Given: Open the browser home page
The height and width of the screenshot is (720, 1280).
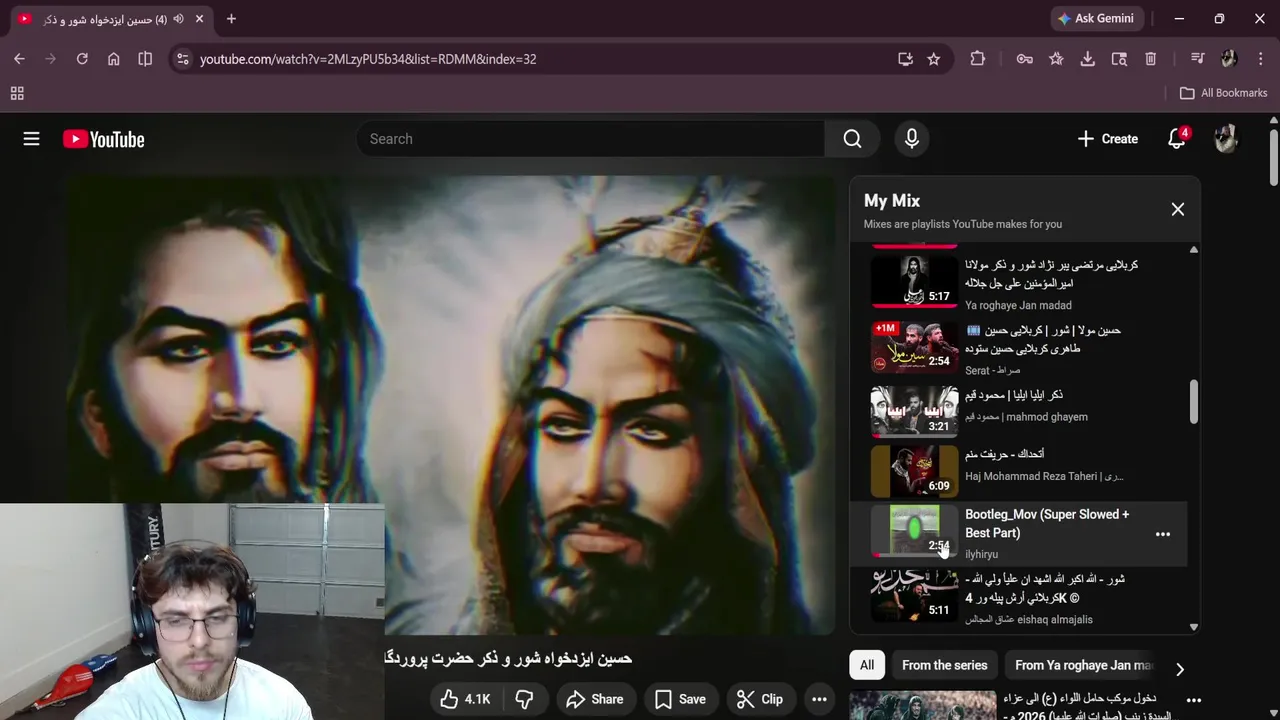Looking at the screenshot, I should click(114, 59).
